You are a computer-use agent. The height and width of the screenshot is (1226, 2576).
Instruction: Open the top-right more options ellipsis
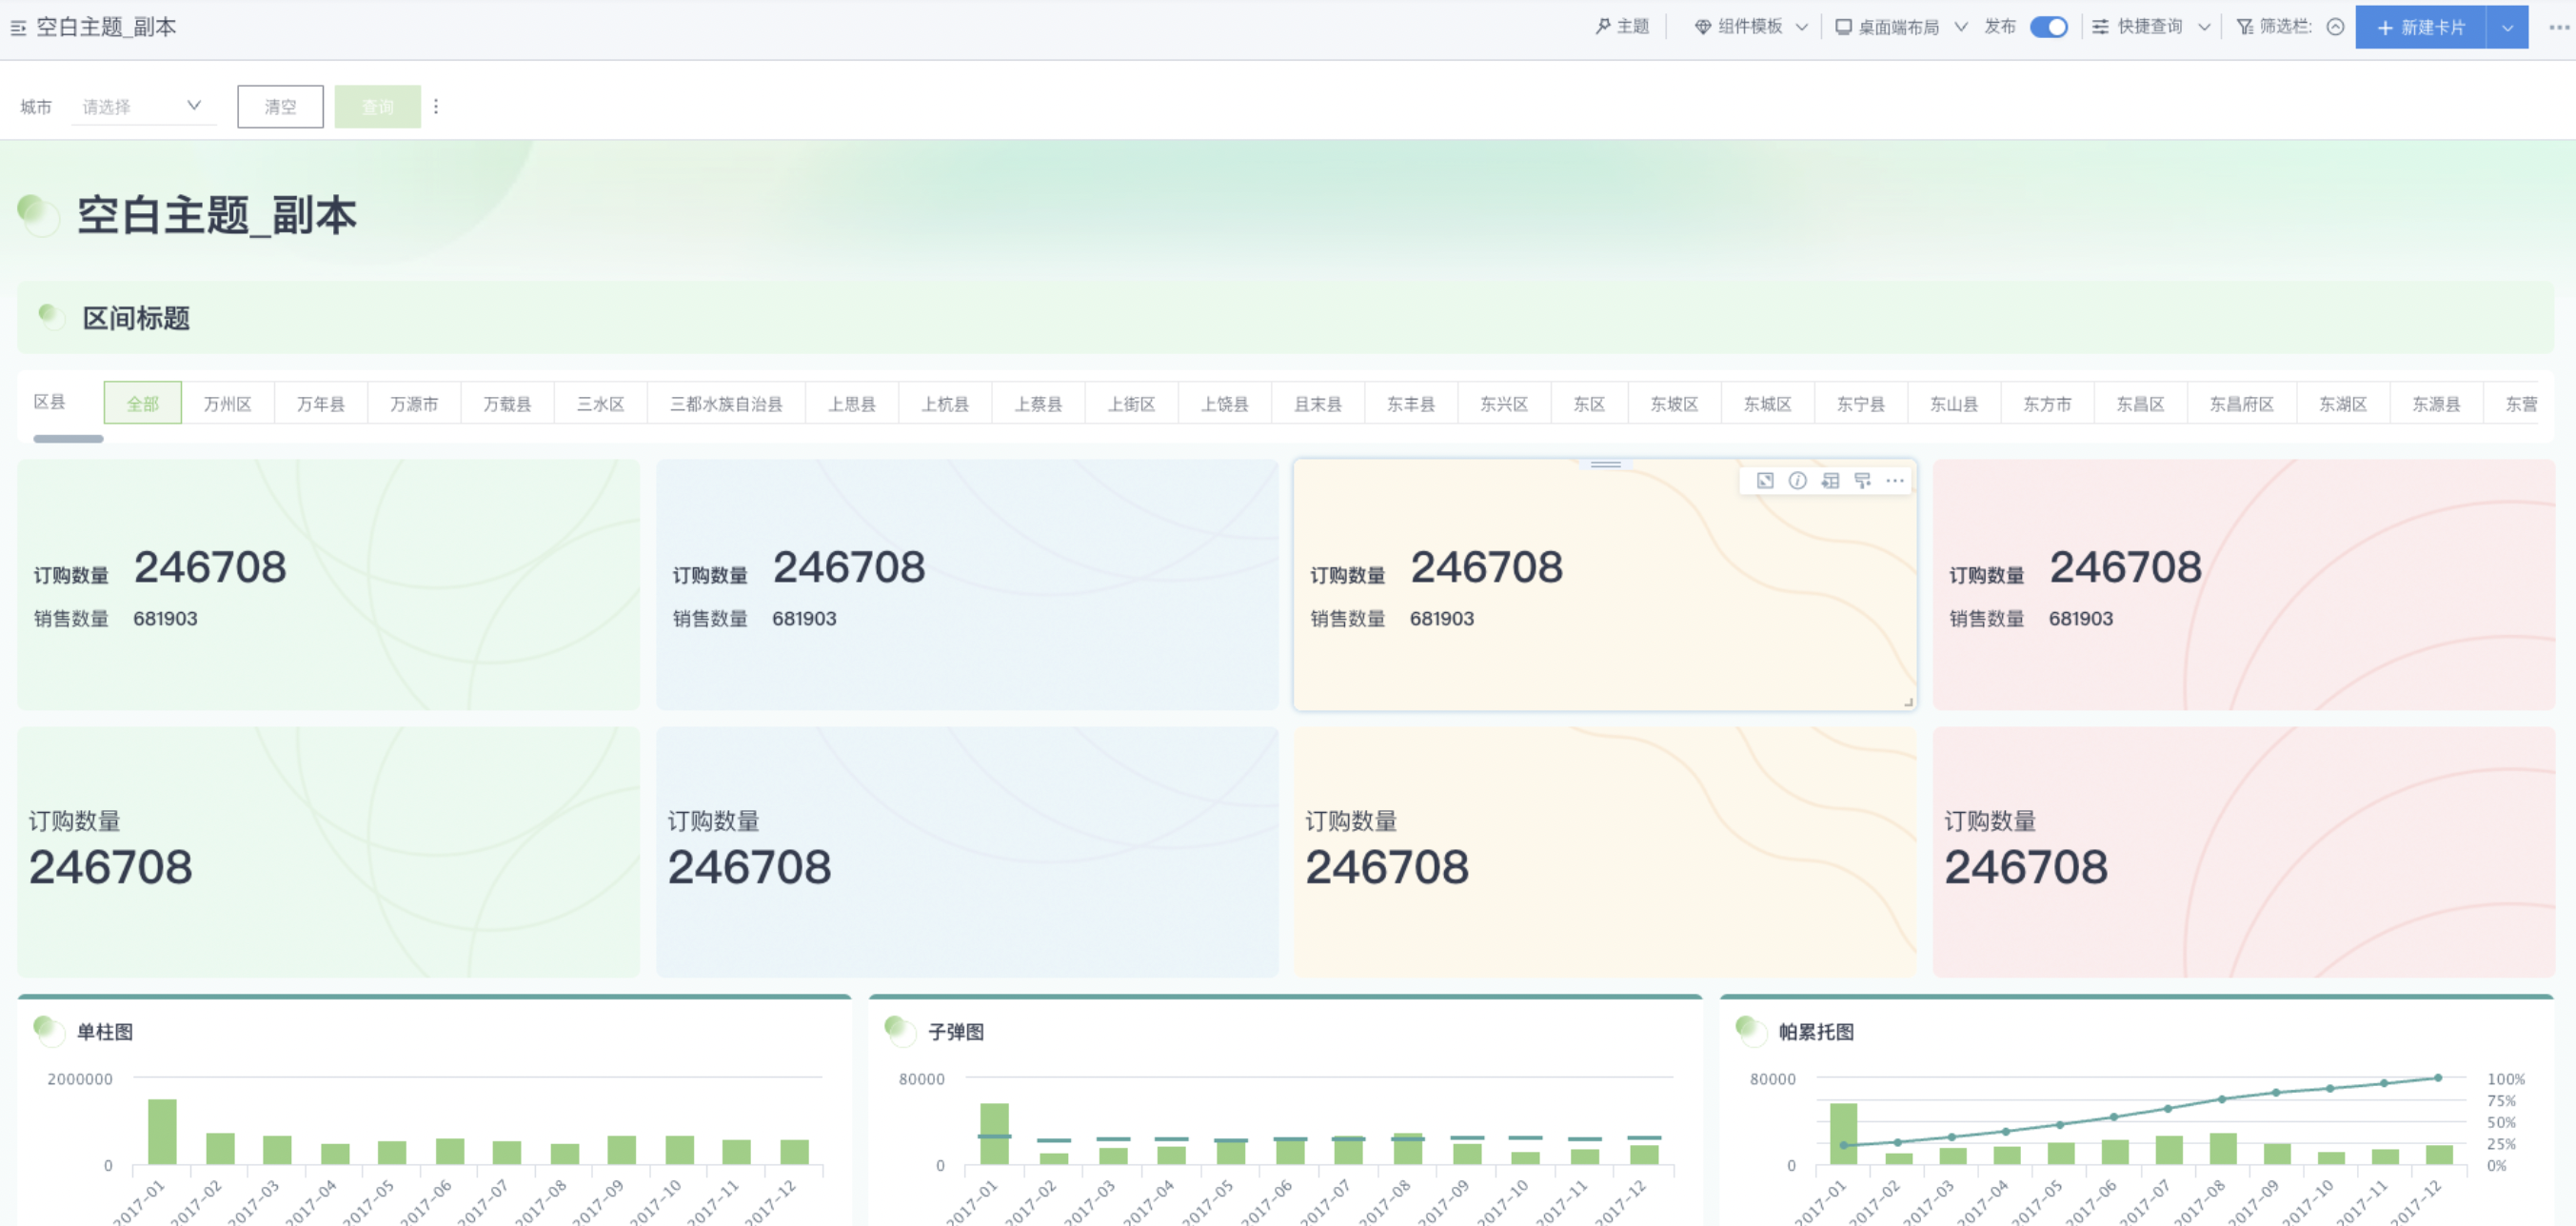(x=2559, y=27)
